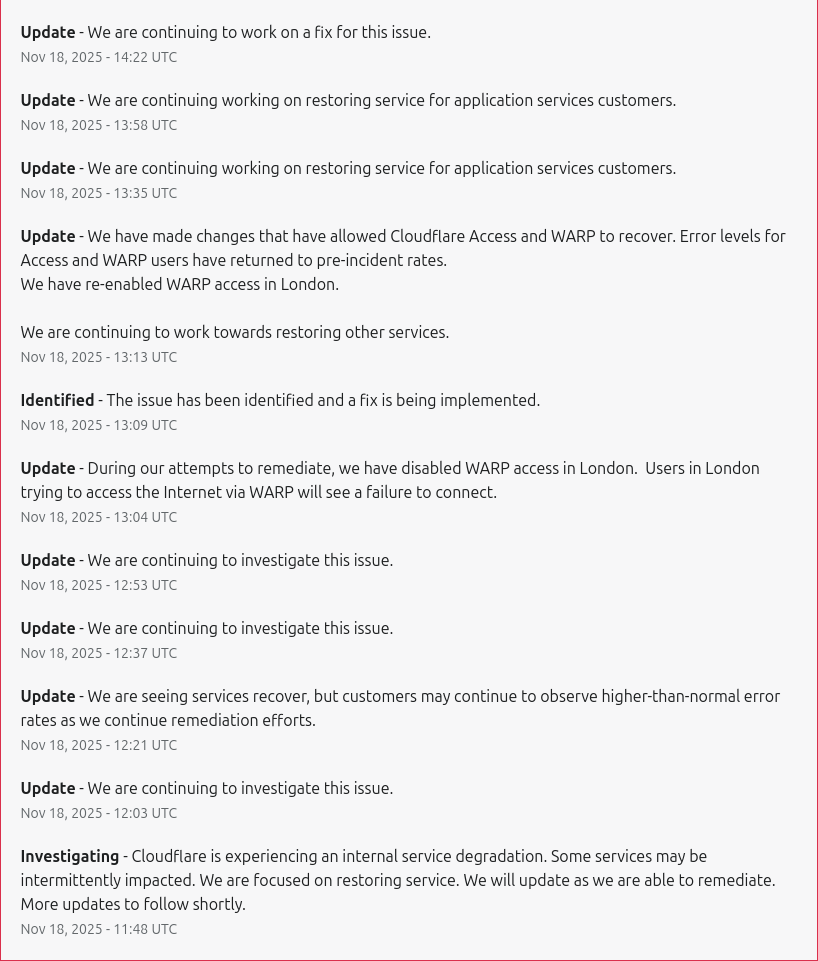Click the 12:53 UTC timestamp
The image size is (818, 961).
click(99, 585)
